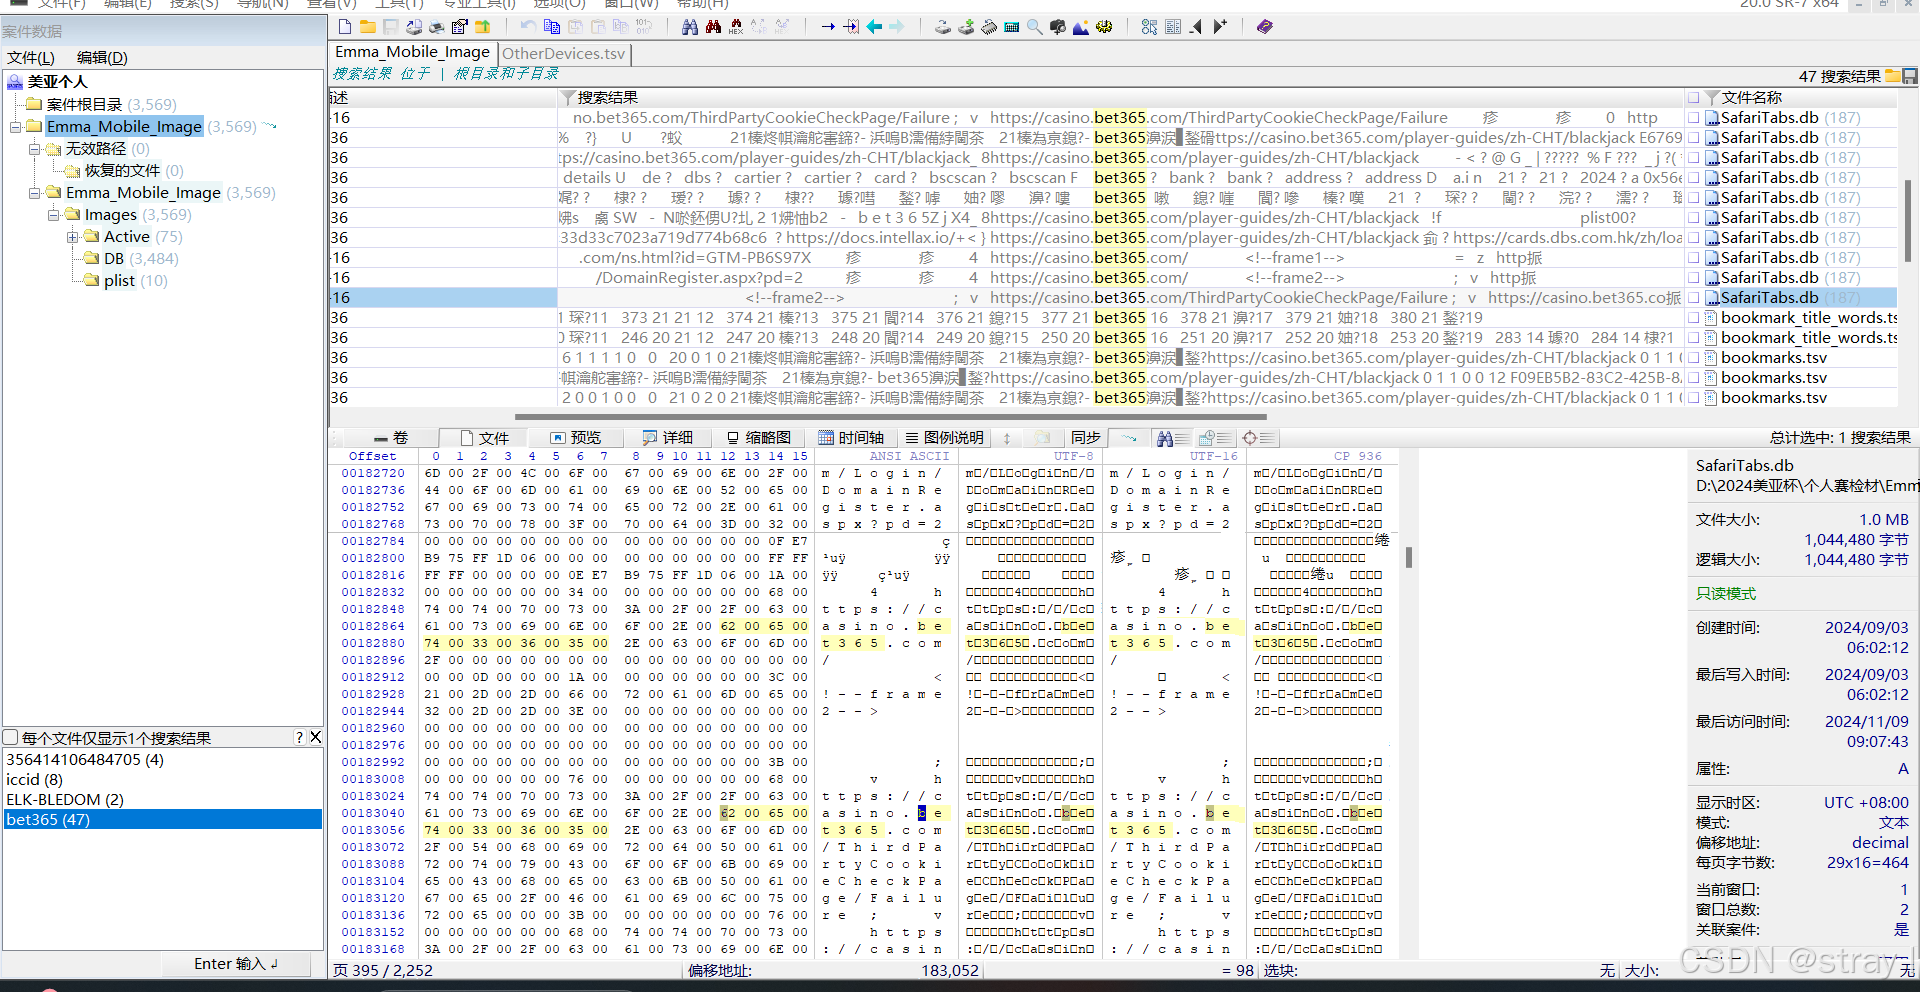Switch to the OtherDevices.tsv tab
The width and height of the screenshot is (1920, 992).
564,54
